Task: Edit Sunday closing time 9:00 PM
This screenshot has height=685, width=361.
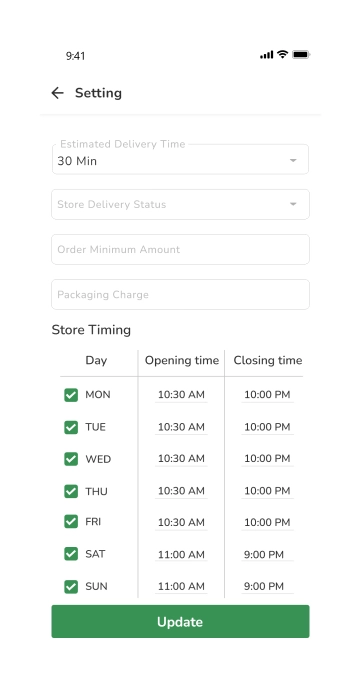Action: pos(267,586)
